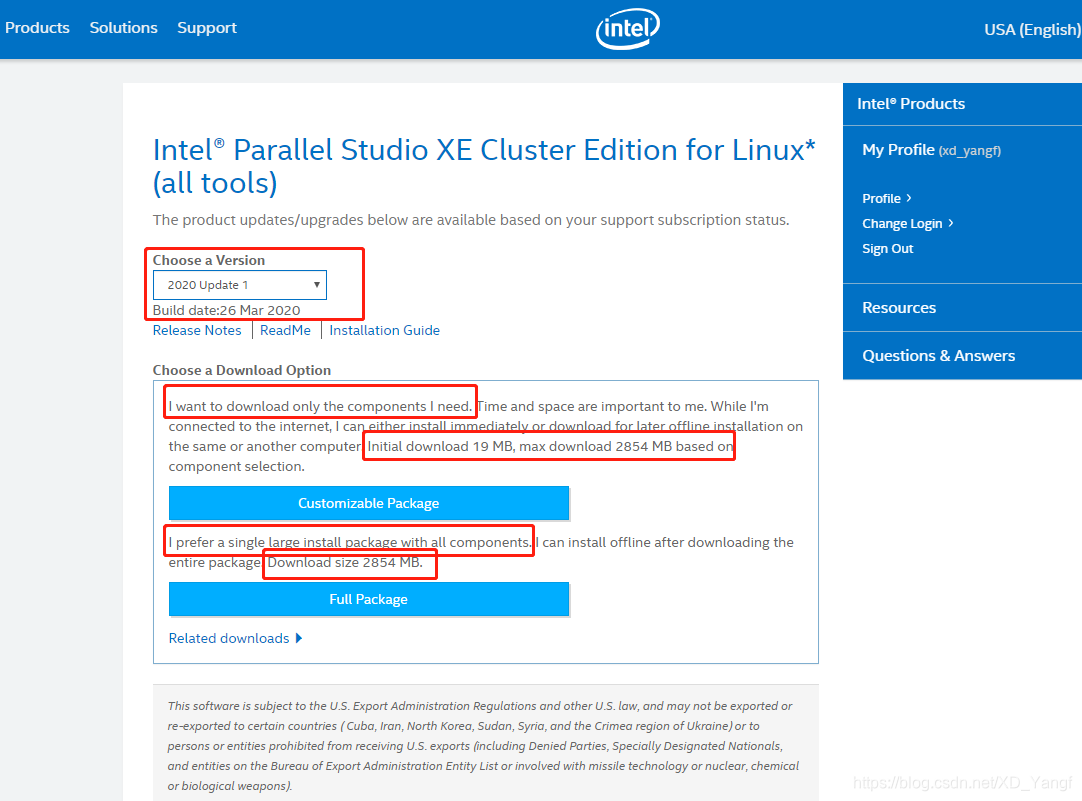Open the Solutions menu
The width and height of the screenshot is (1082, 801).
(x=124, y=28)
